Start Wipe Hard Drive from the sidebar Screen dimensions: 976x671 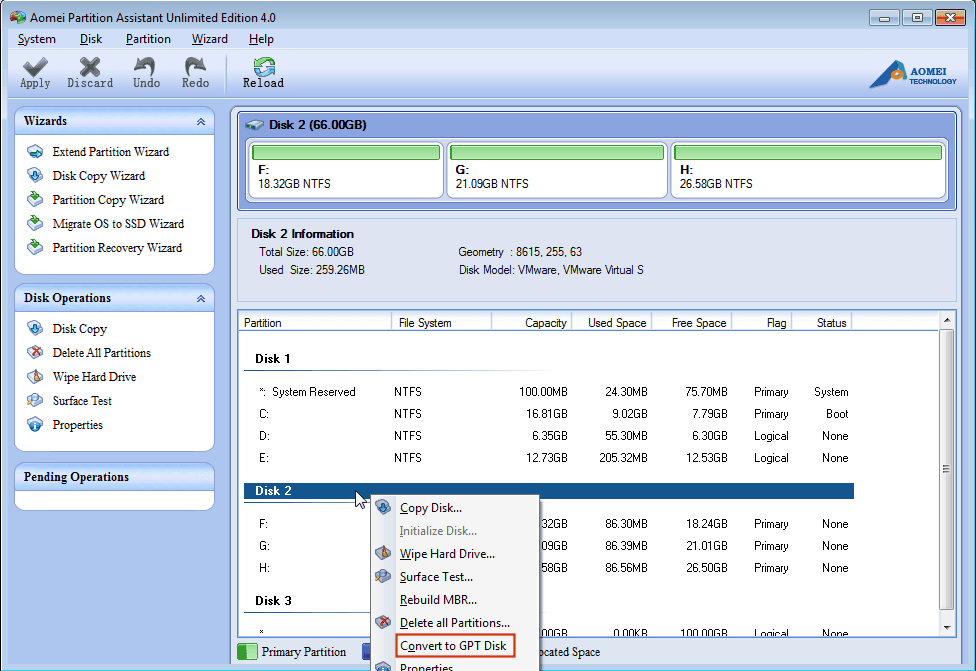pyautogui.click(x=93, y=377)
